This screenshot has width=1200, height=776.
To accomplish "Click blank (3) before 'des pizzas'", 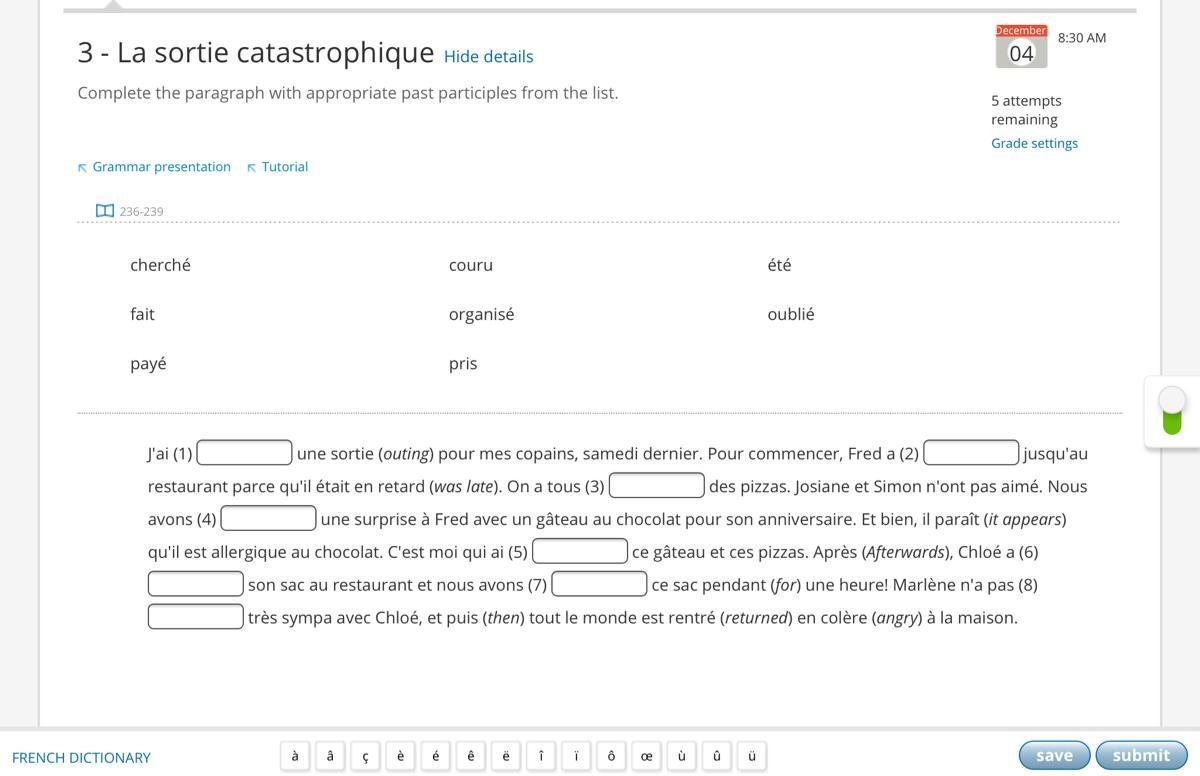I will click(x=656, y=486).
